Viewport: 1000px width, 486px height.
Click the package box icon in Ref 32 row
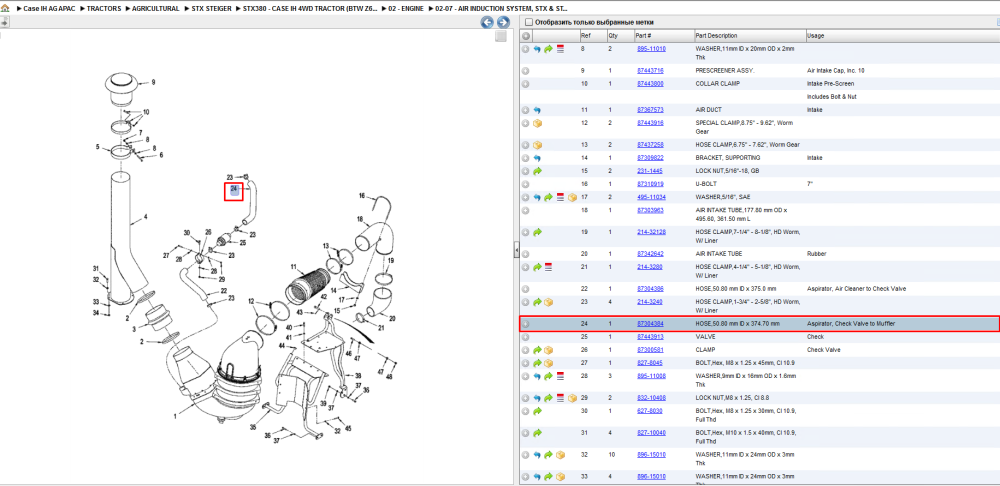tap(560, 455)
